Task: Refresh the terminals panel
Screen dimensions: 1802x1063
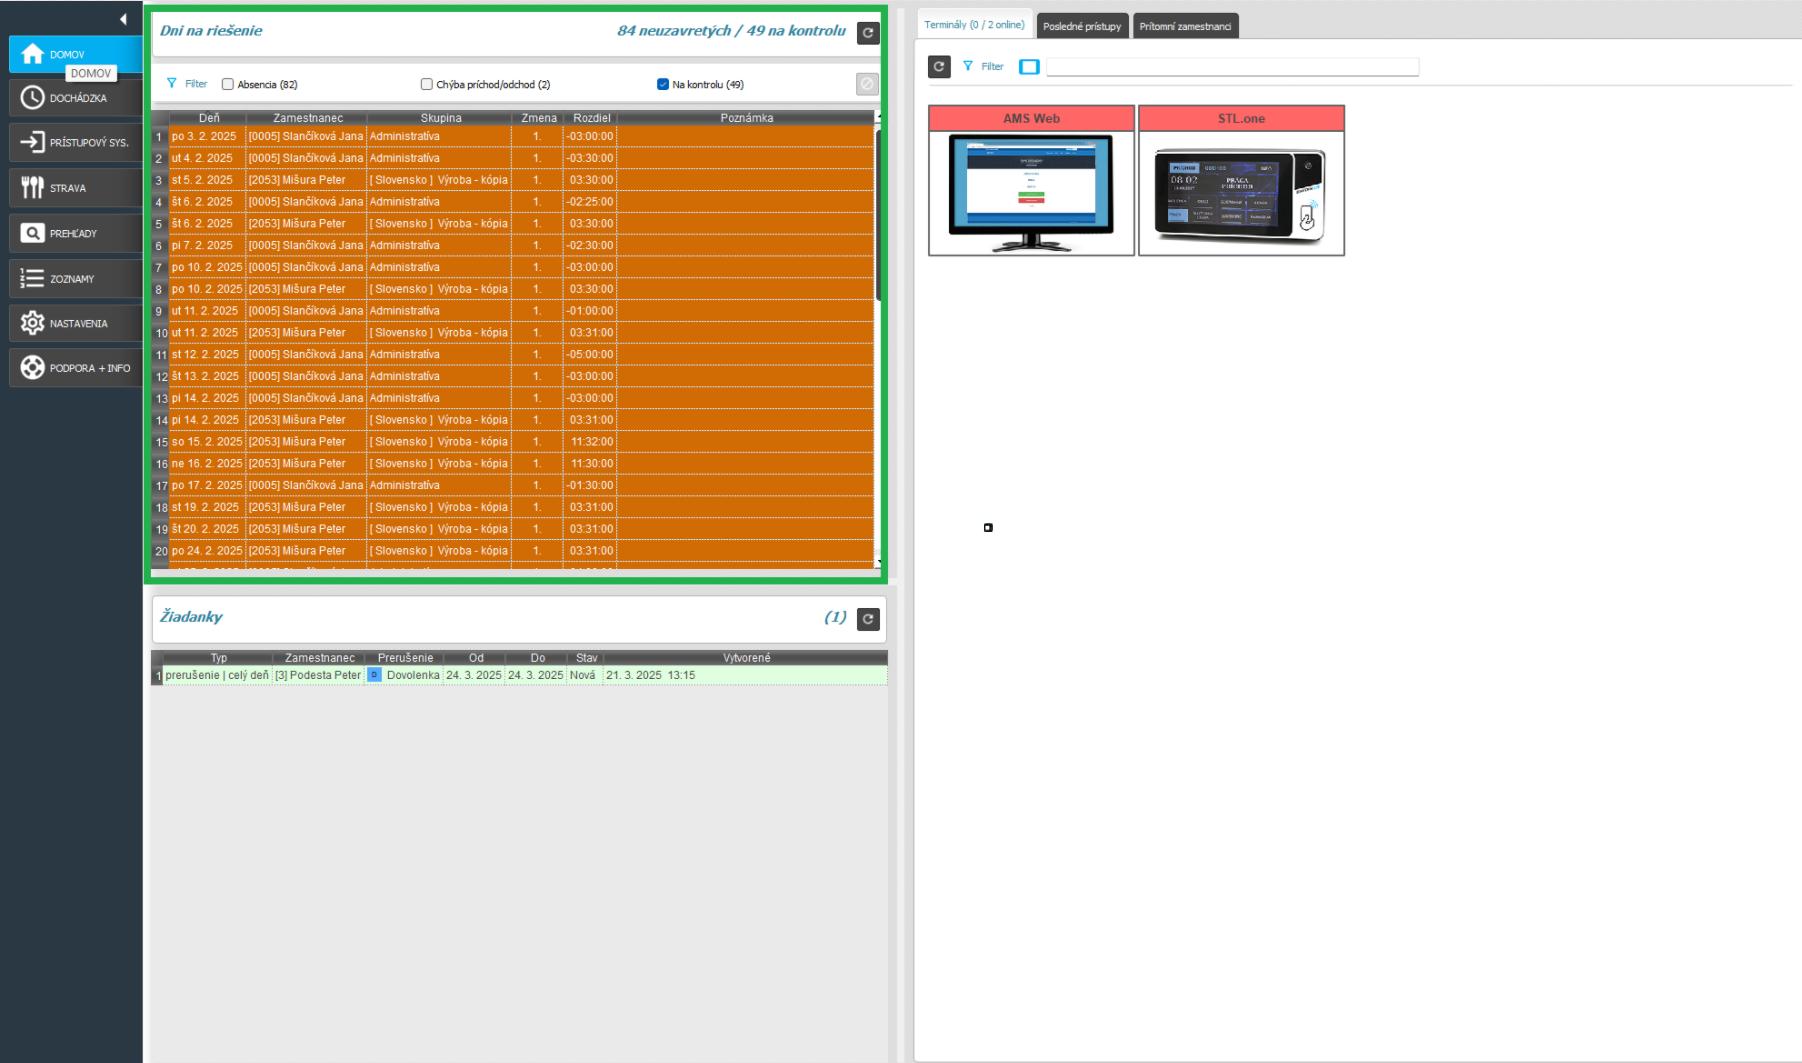Action: tap(939, 67)
